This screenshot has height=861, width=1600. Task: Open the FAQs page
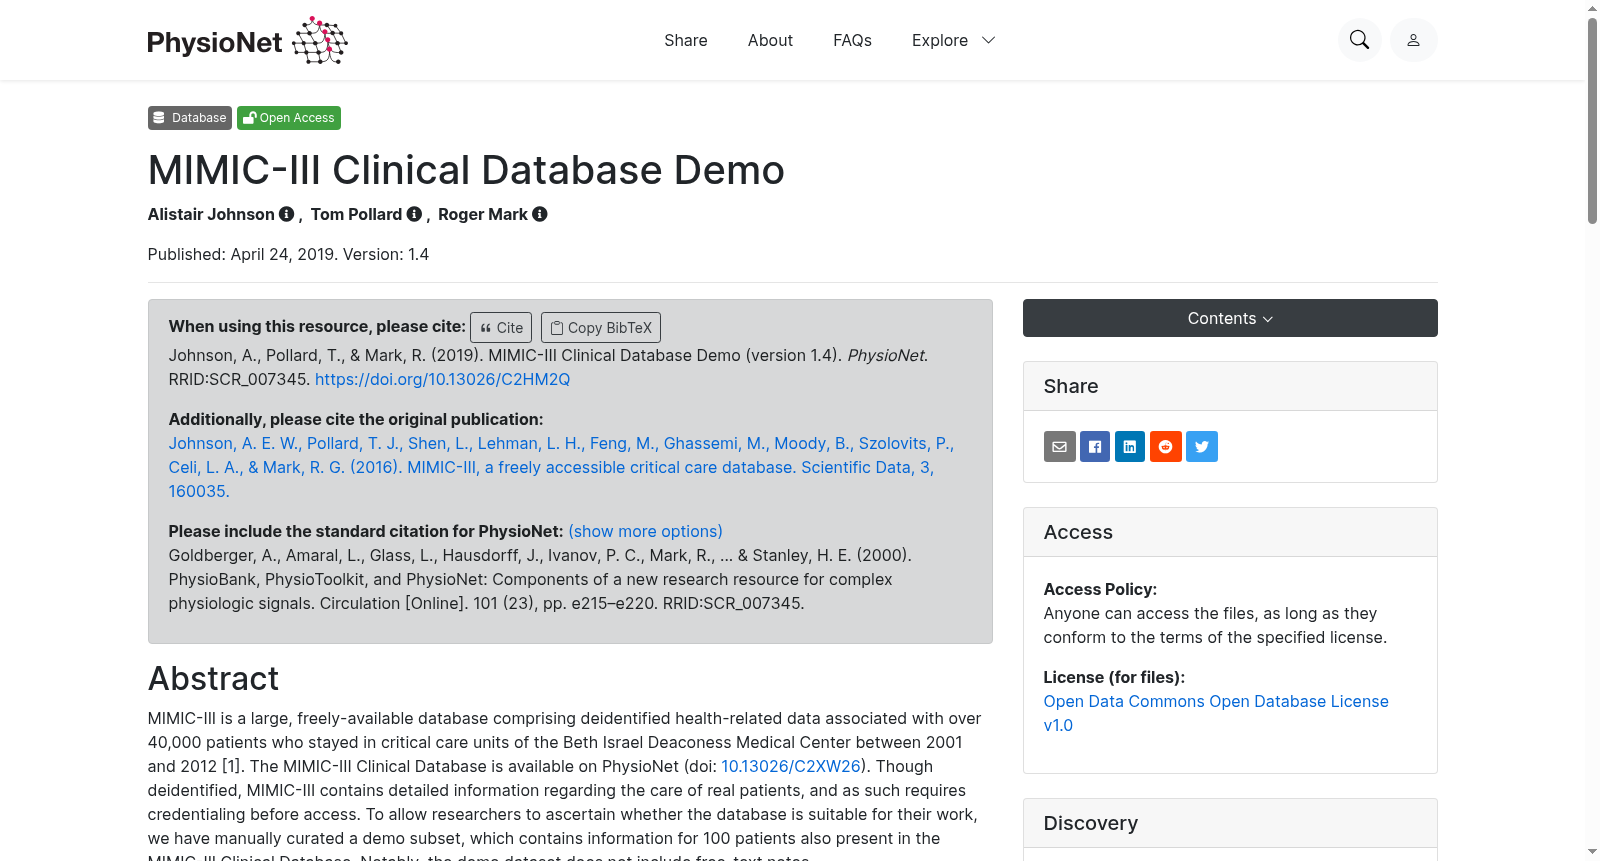click(852, 40)
